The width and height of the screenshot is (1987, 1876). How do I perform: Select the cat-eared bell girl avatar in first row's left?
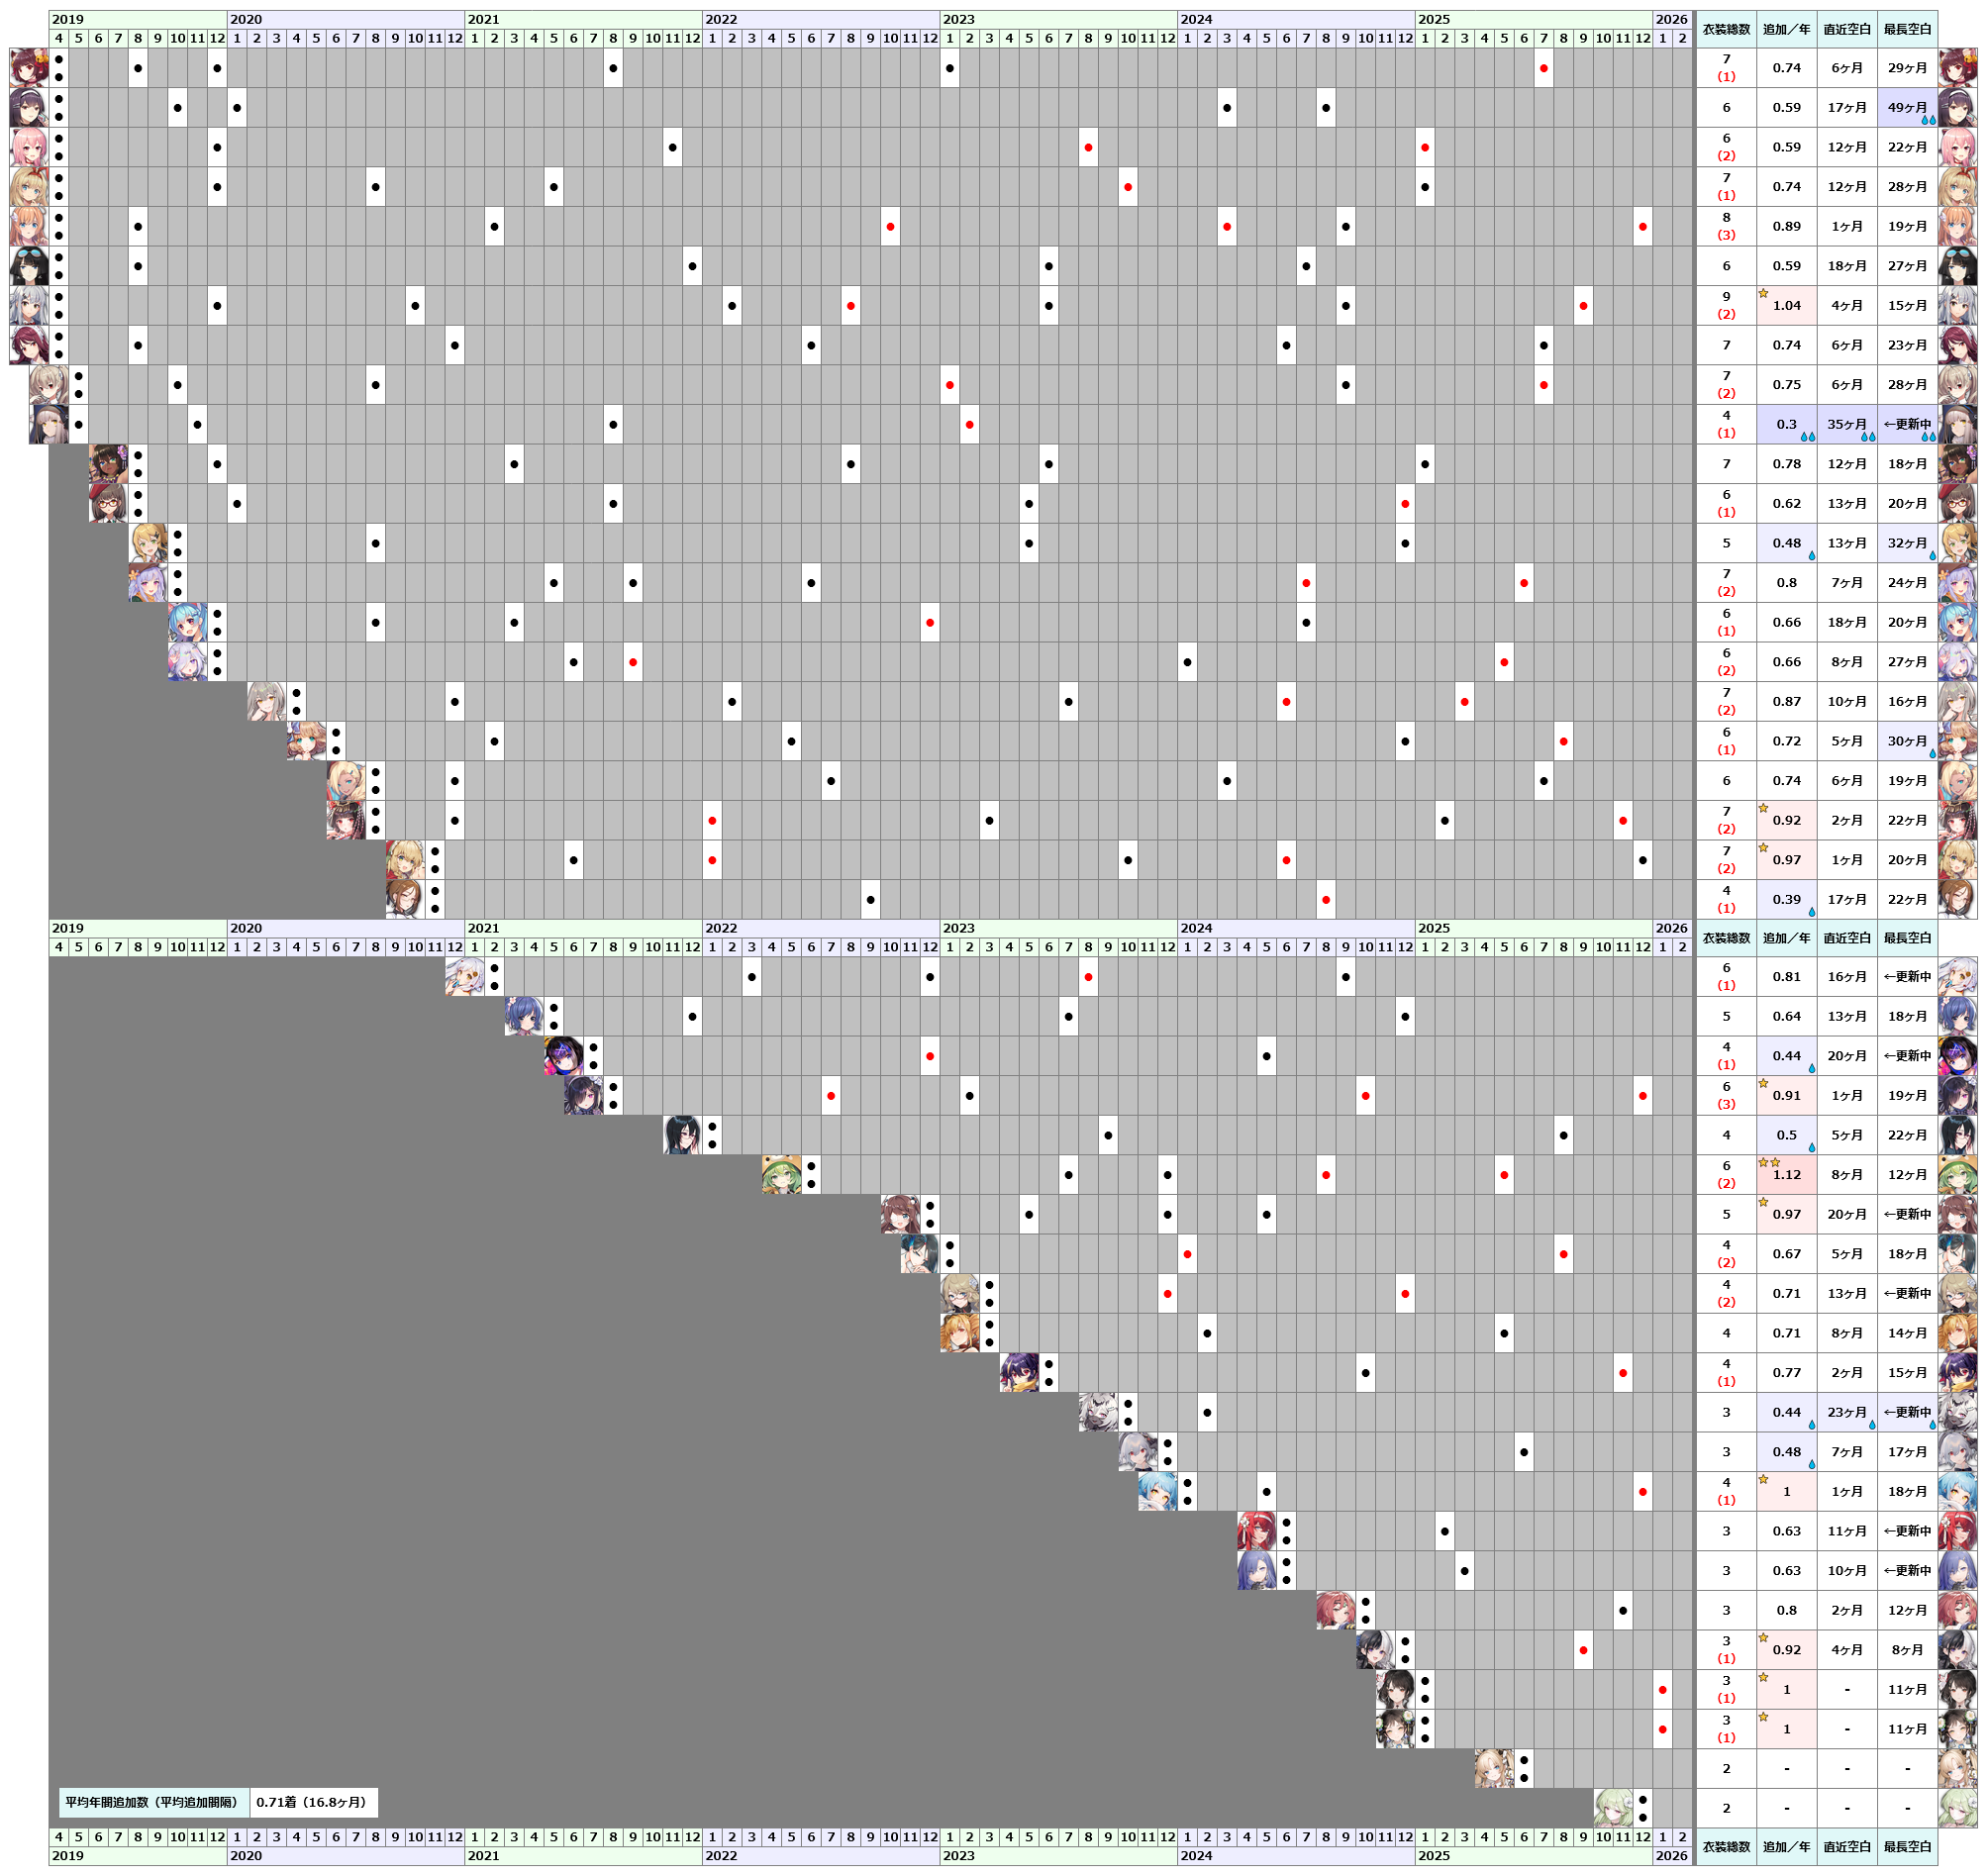pos(29,67)
